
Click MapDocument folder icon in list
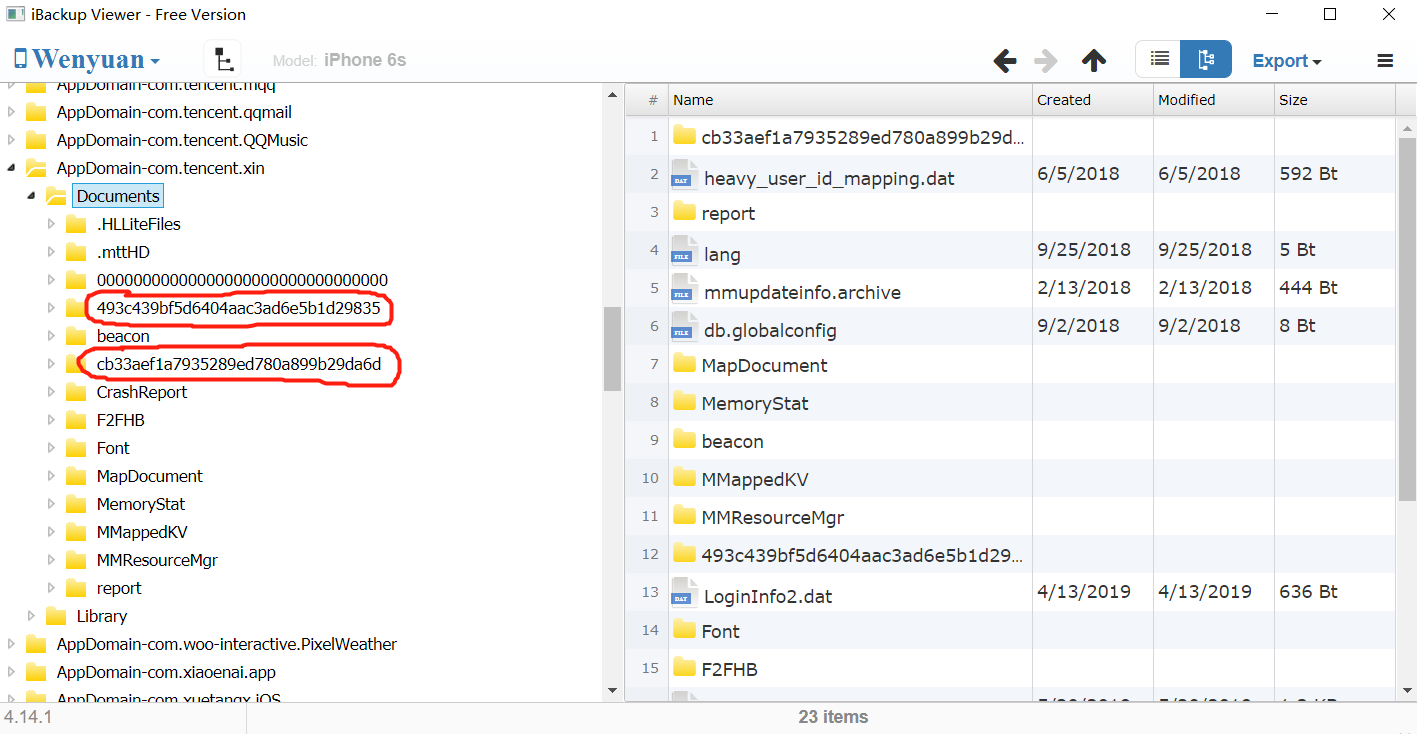[684, 363]
